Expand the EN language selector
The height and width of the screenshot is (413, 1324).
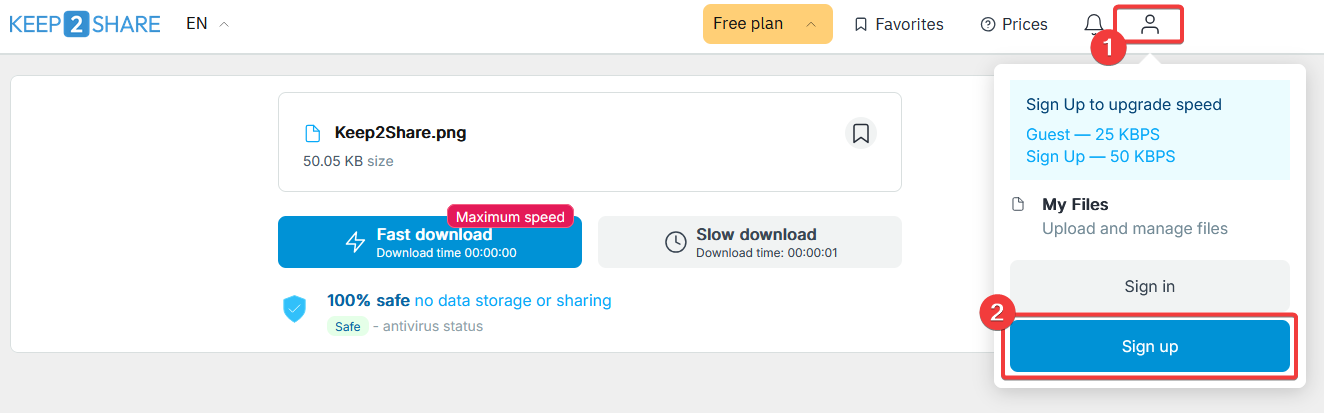pos(208,24)
